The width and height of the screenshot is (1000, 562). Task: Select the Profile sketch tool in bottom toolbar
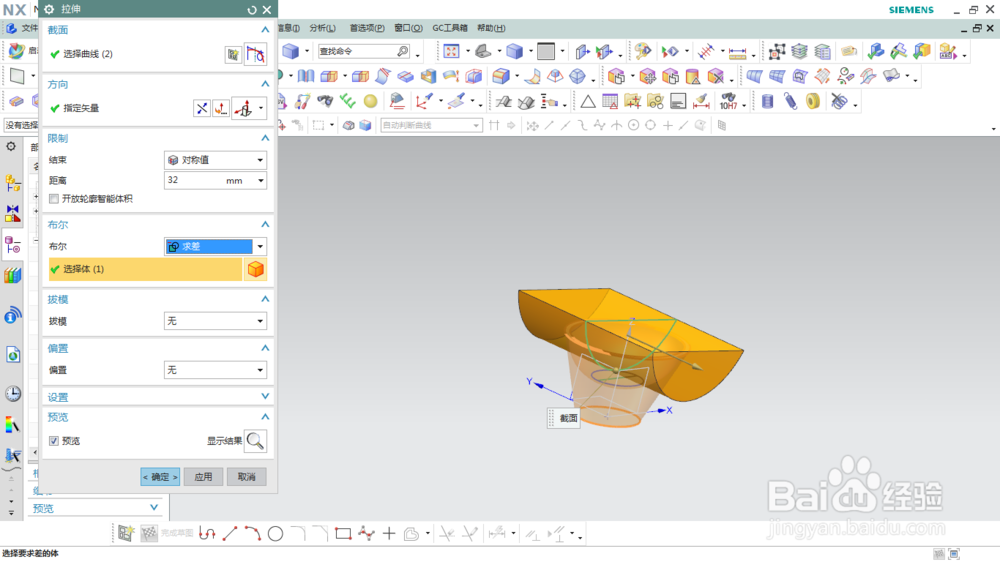(x=207, y=533)
